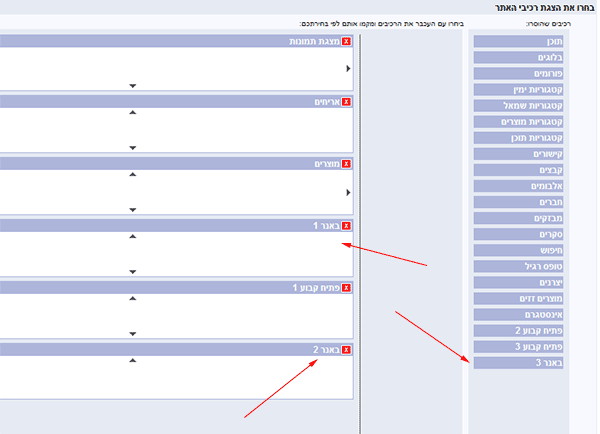The height and width of the screenshot is (434, 600).
Task: Move מצגת תמונות down with the down arrow
Action: coord(132,86)
